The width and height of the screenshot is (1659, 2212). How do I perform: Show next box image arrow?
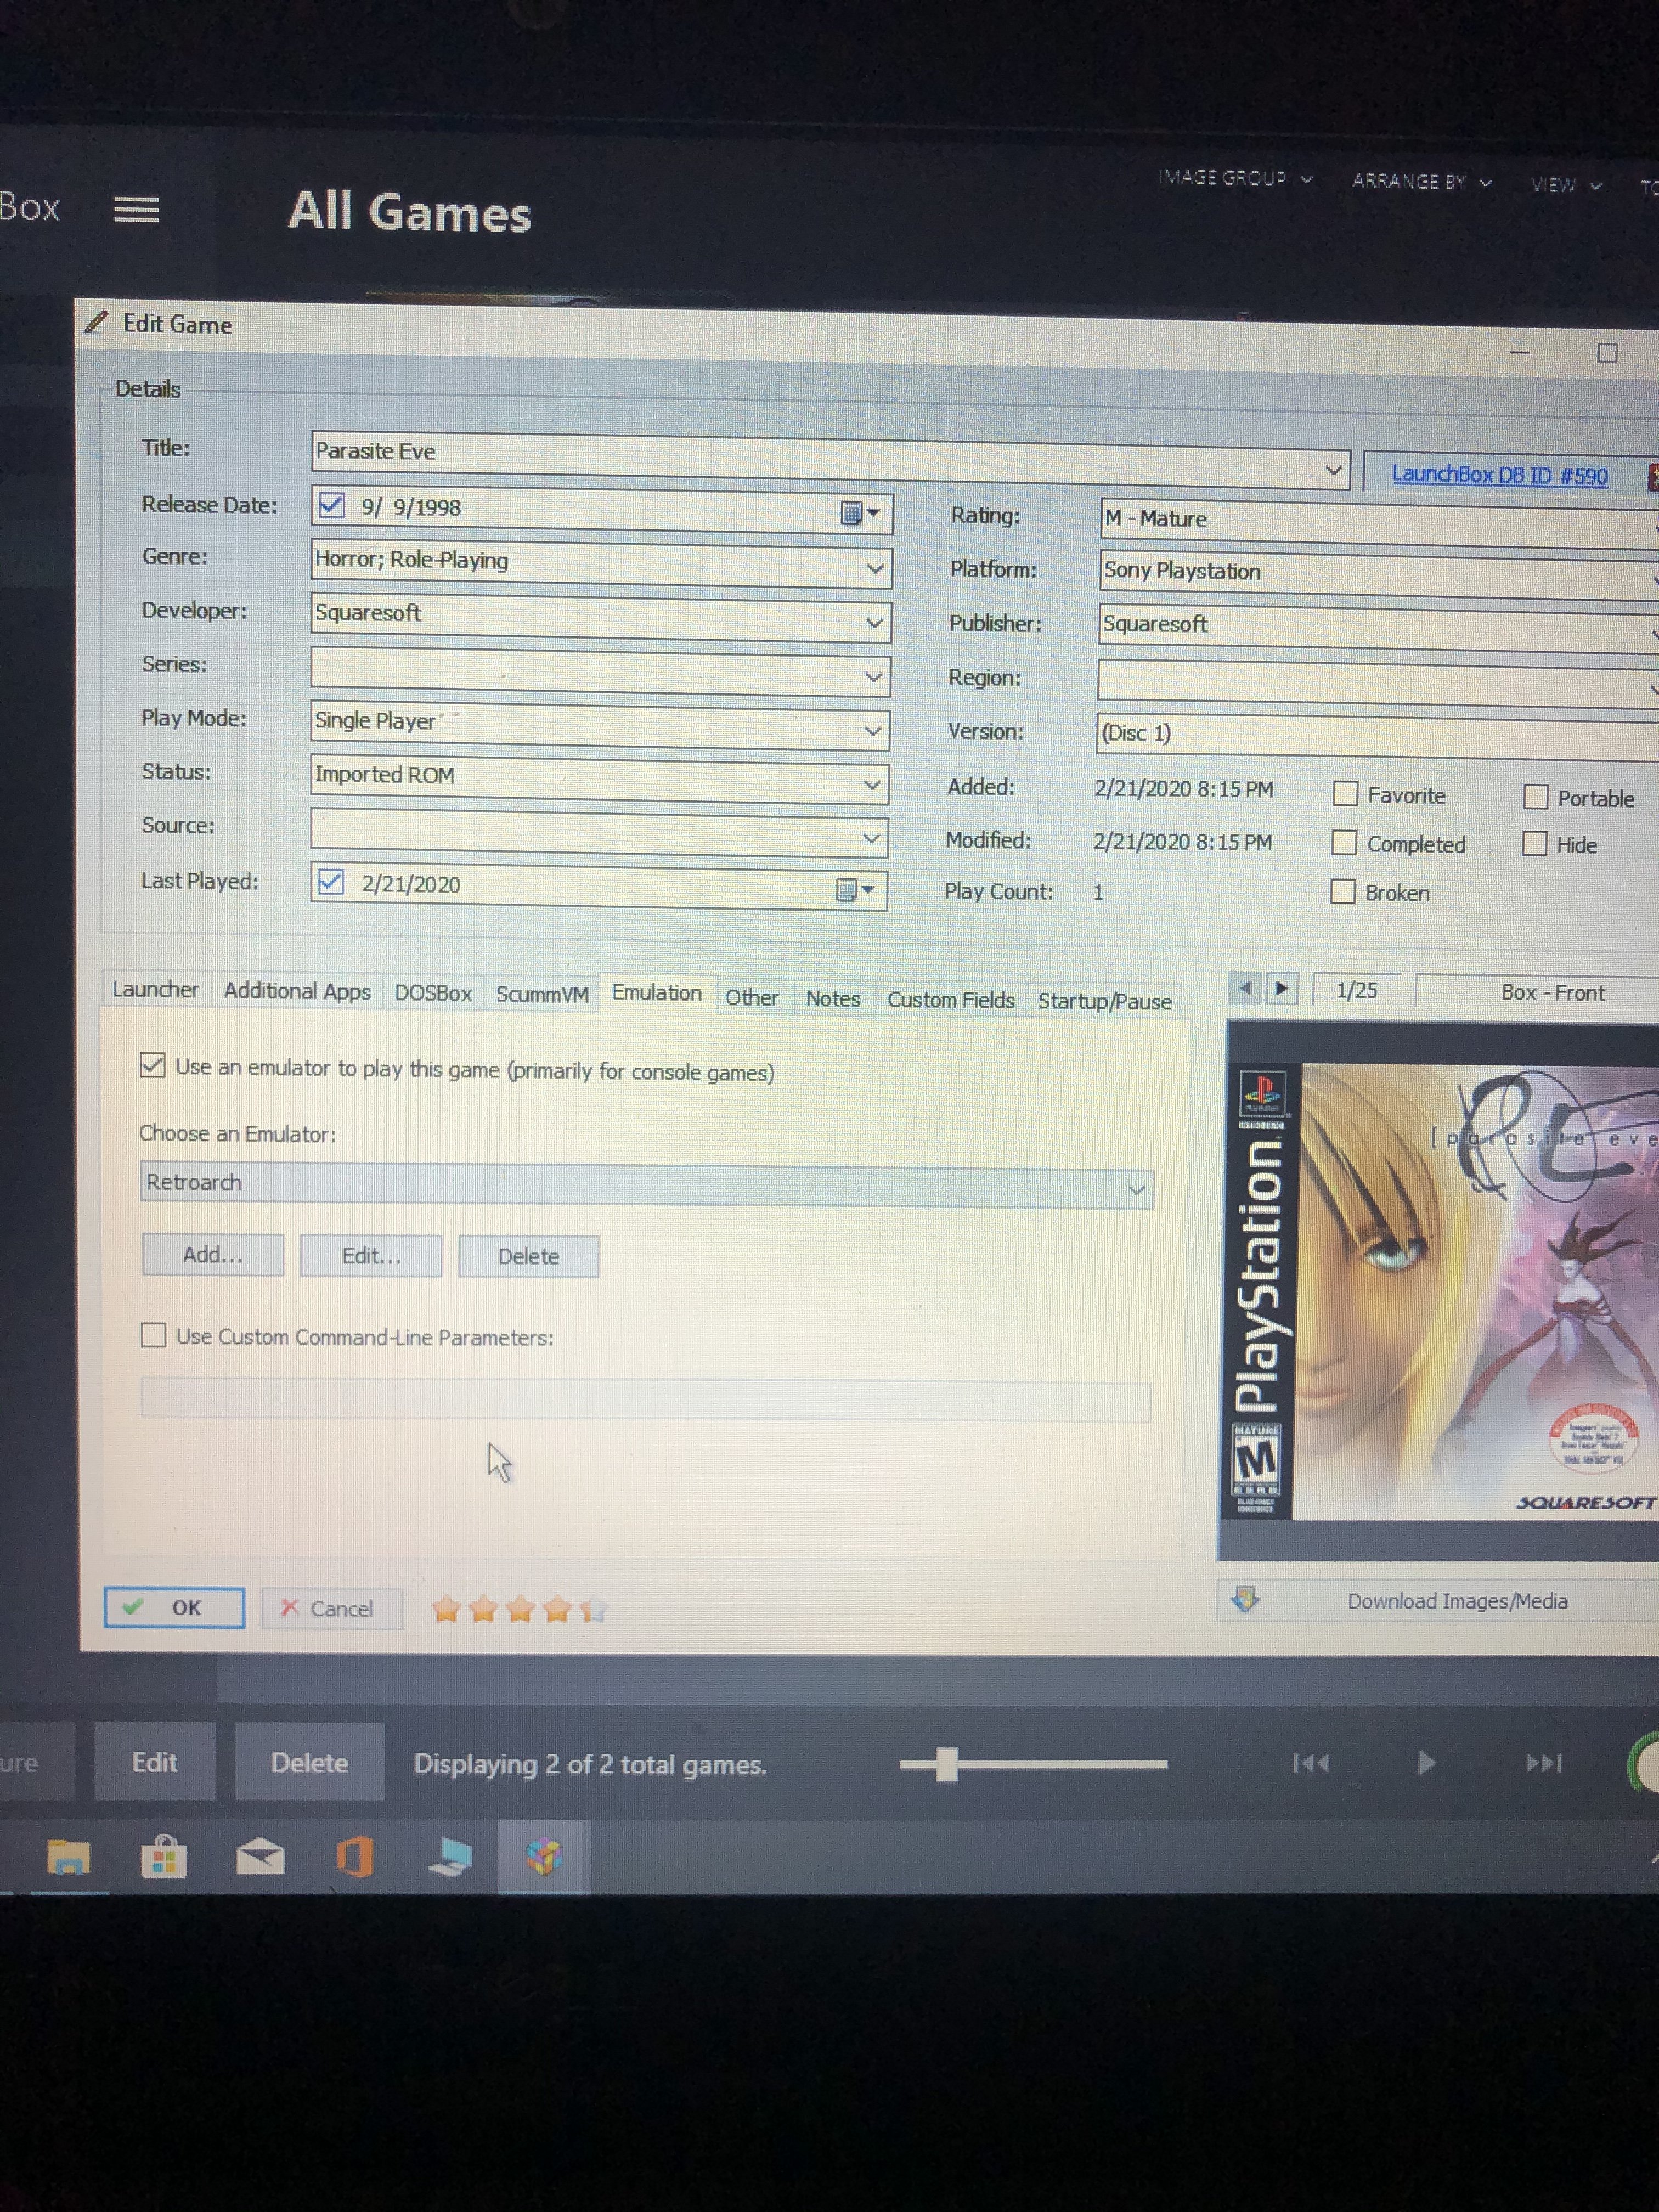(1281, 989)
